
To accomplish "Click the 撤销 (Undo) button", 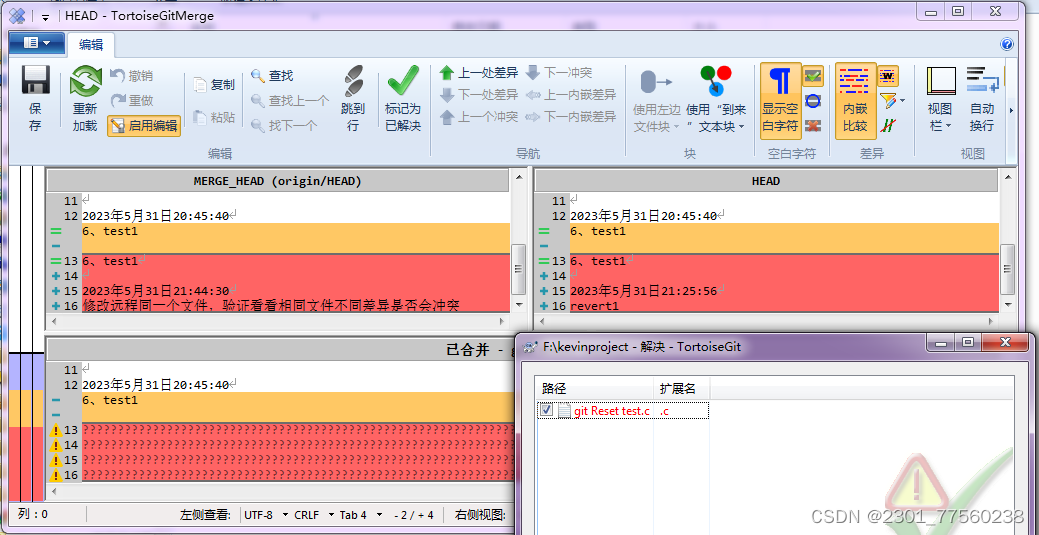I will tap(132, 76).
